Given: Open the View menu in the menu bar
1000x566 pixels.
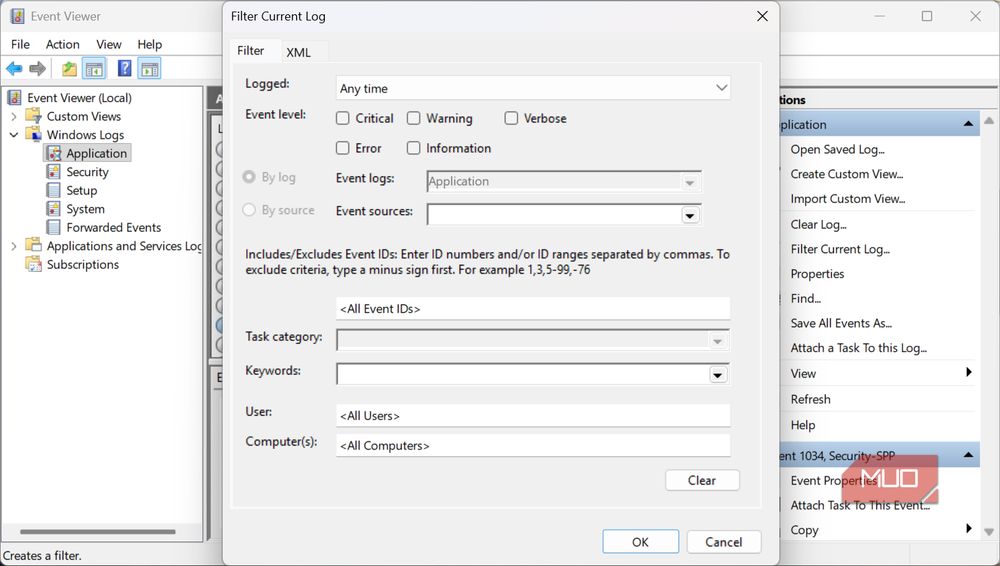Looking at the screenshot, I should (x=109, y=44).
